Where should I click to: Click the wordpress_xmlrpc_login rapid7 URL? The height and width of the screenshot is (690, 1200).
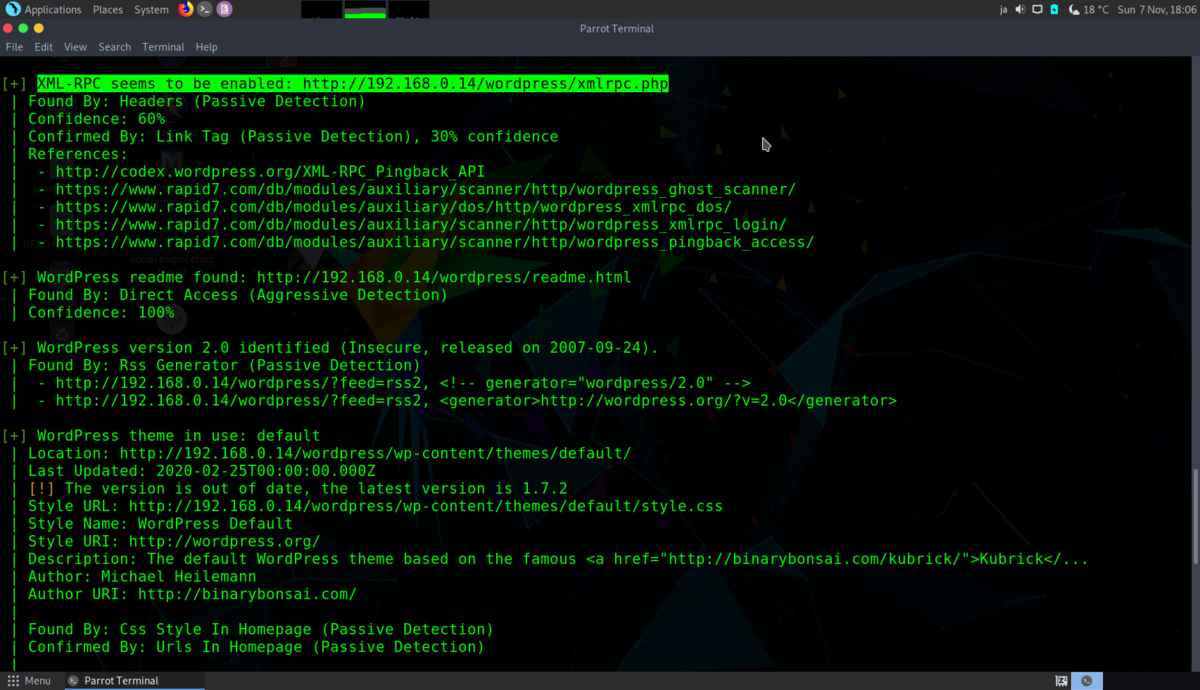click(421, 225)
